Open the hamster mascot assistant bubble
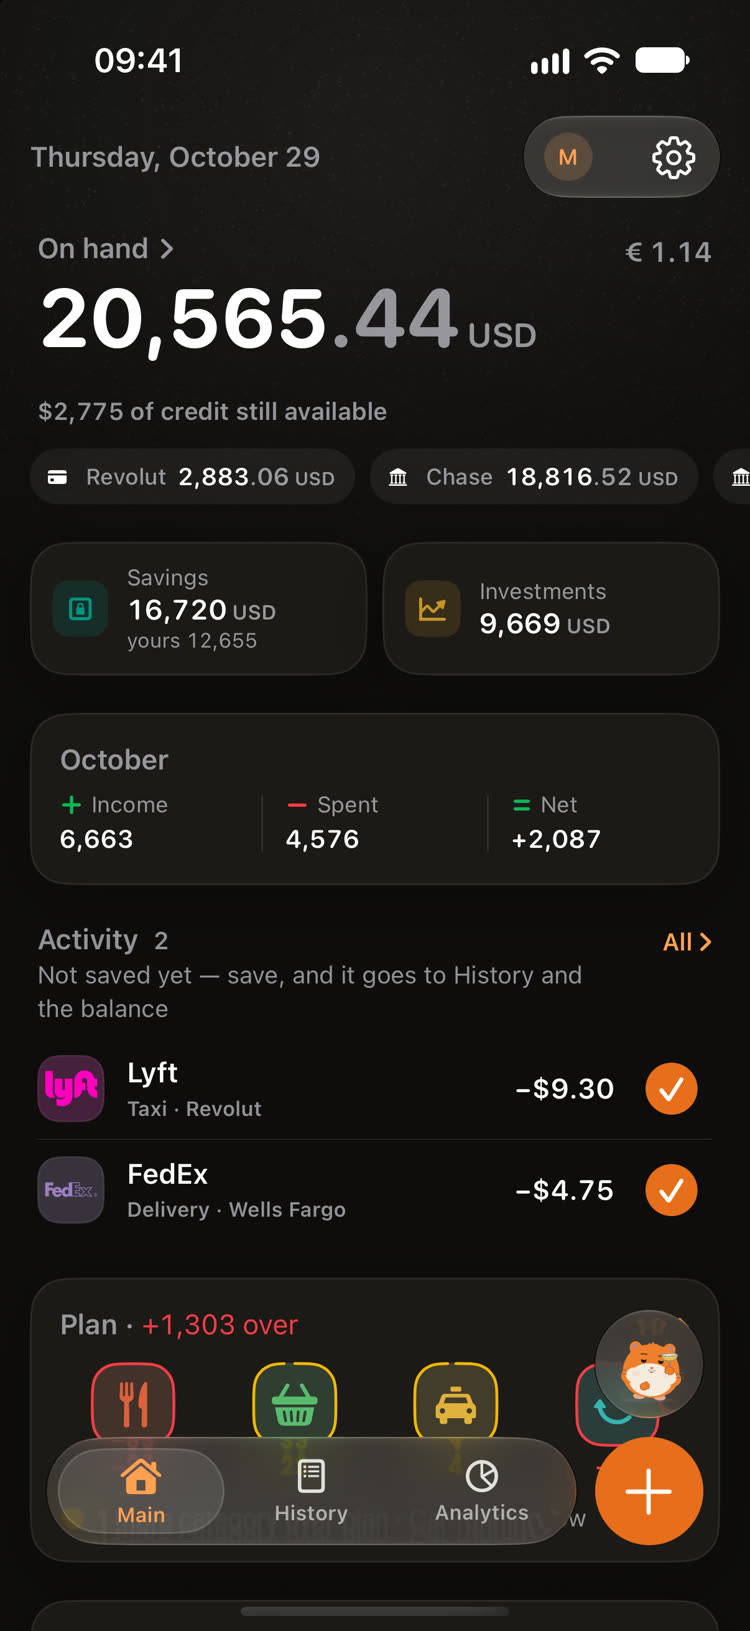Image resolution: width=750 pixels, height=1631 pixels. tap(649, 1364)
